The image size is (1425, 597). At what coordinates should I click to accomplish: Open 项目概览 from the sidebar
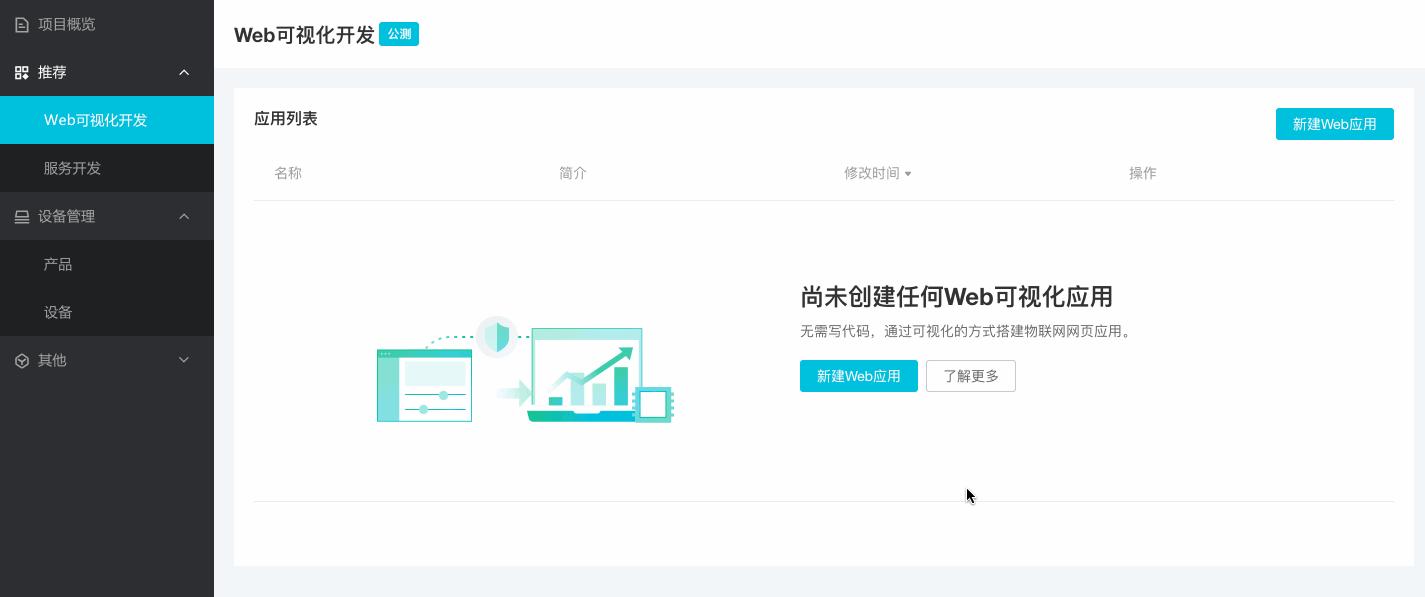pyautogui.click(x=67, y=24)
